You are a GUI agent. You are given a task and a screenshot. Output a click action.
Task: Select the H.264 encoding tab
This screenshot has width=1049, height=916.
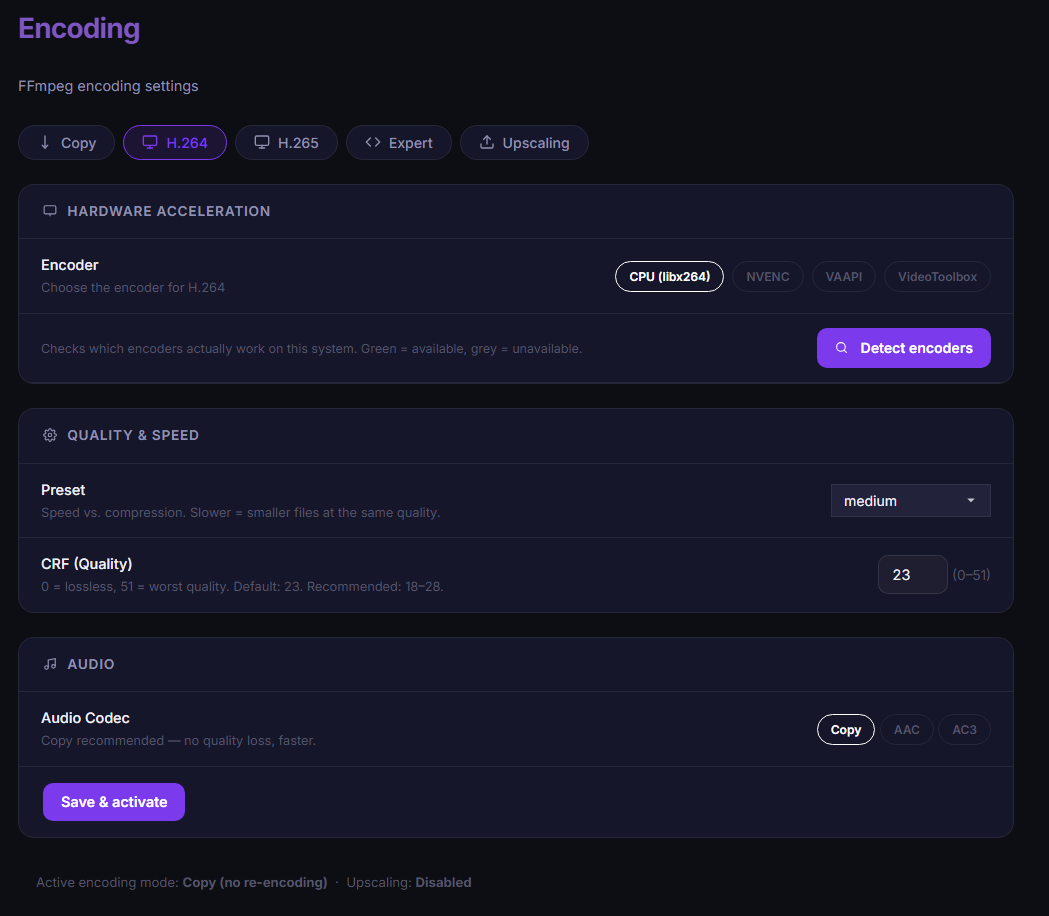click(x=175, y=143)
